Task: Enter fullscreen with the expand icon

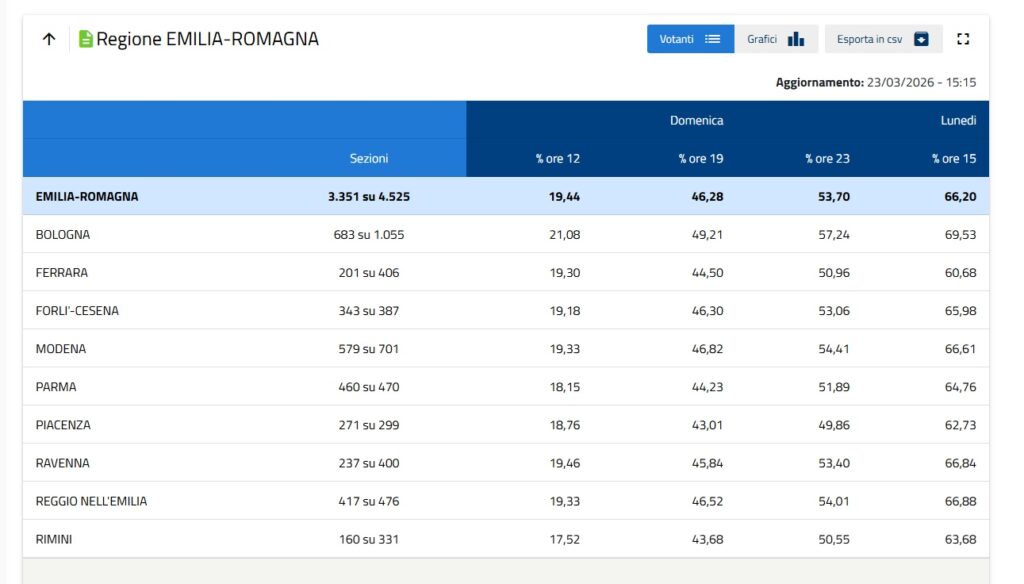Action: 964,39
